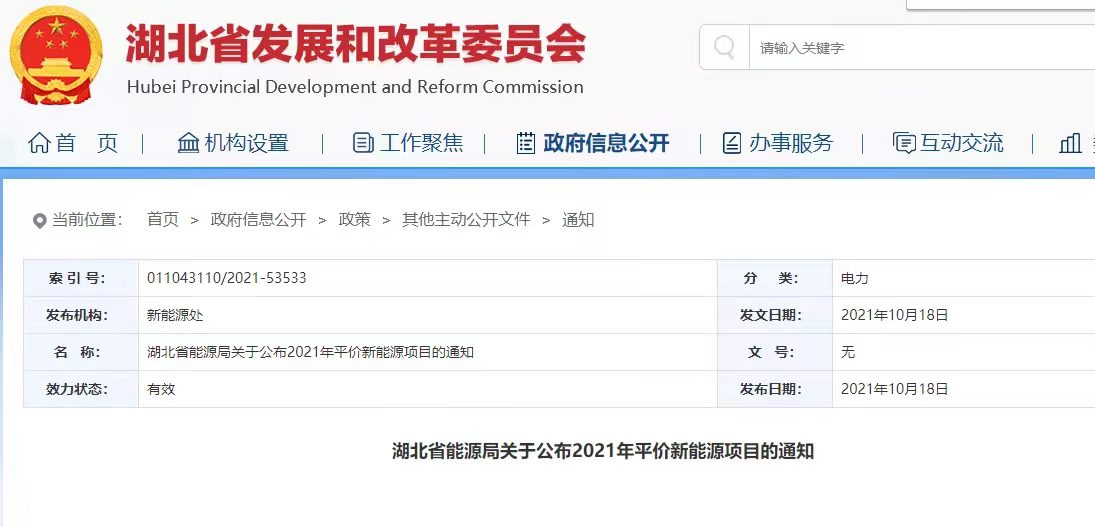Image resolution: width=1095 pixels, height=527 pixels.
Task: Click the edit icon beside 办事服务
Action: click(732, 143)
